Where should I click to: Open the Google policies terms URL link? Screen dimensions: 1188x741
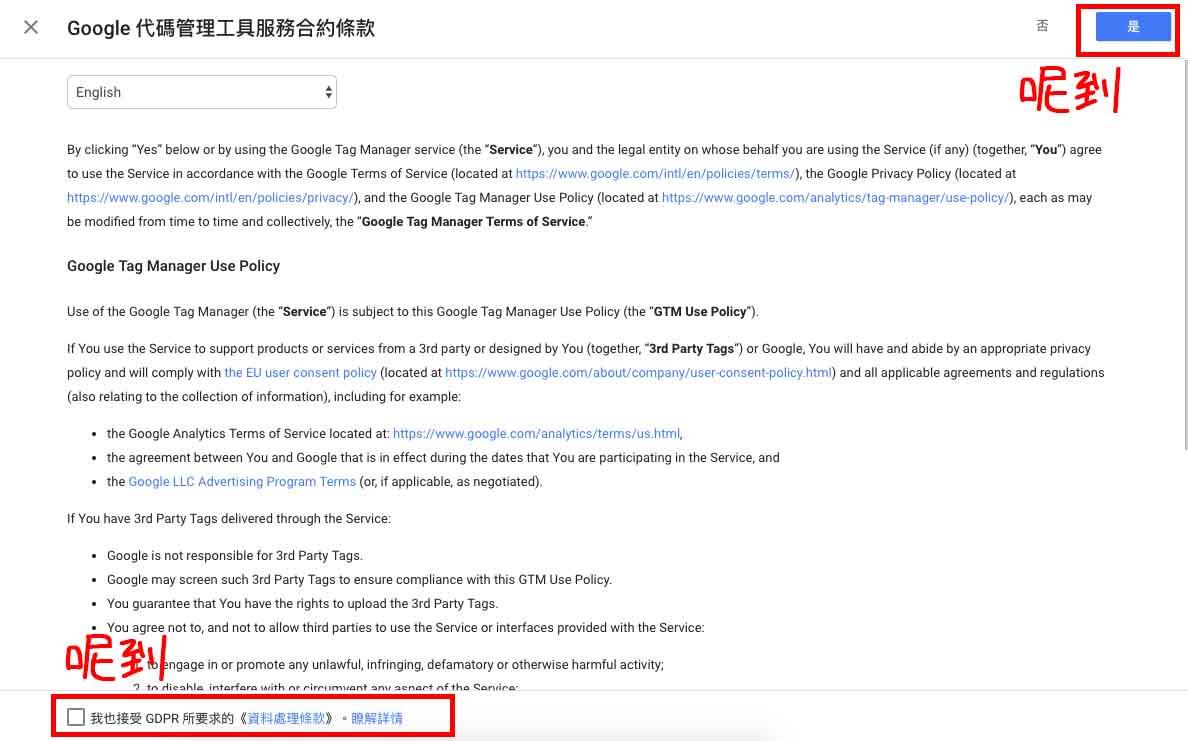655,174
